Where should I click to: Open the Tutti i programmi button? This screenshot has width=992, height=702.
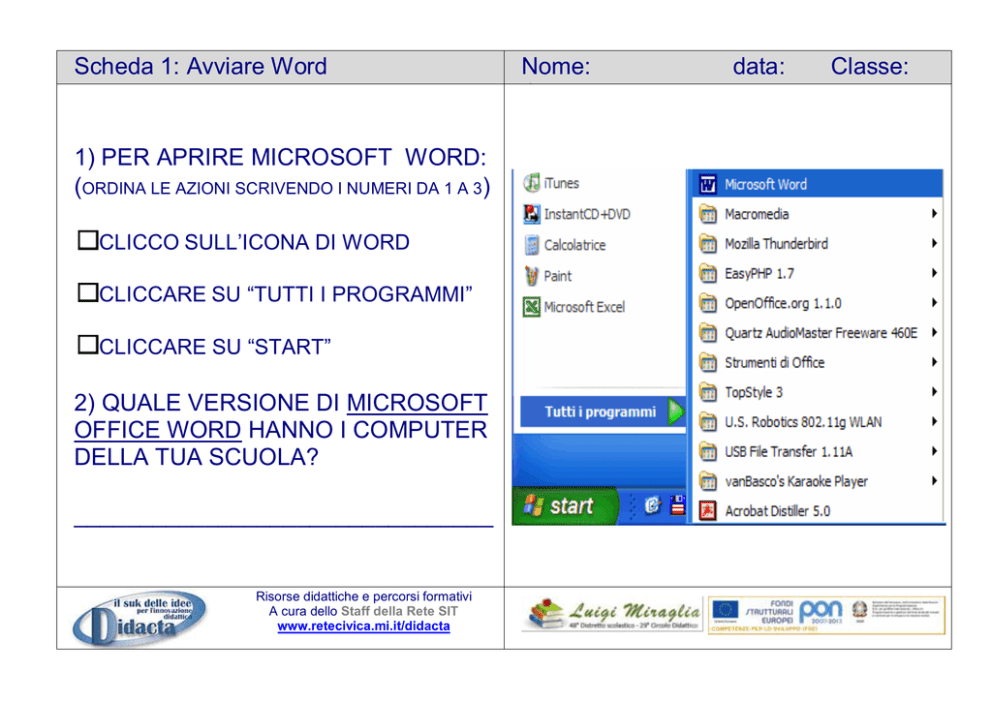[602, 412]
